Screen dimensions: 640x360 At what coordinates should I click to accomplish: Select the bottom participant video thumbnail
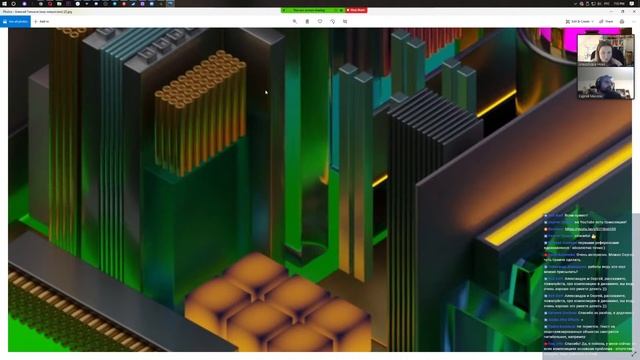pyautogui.click(x=605, y=83)
